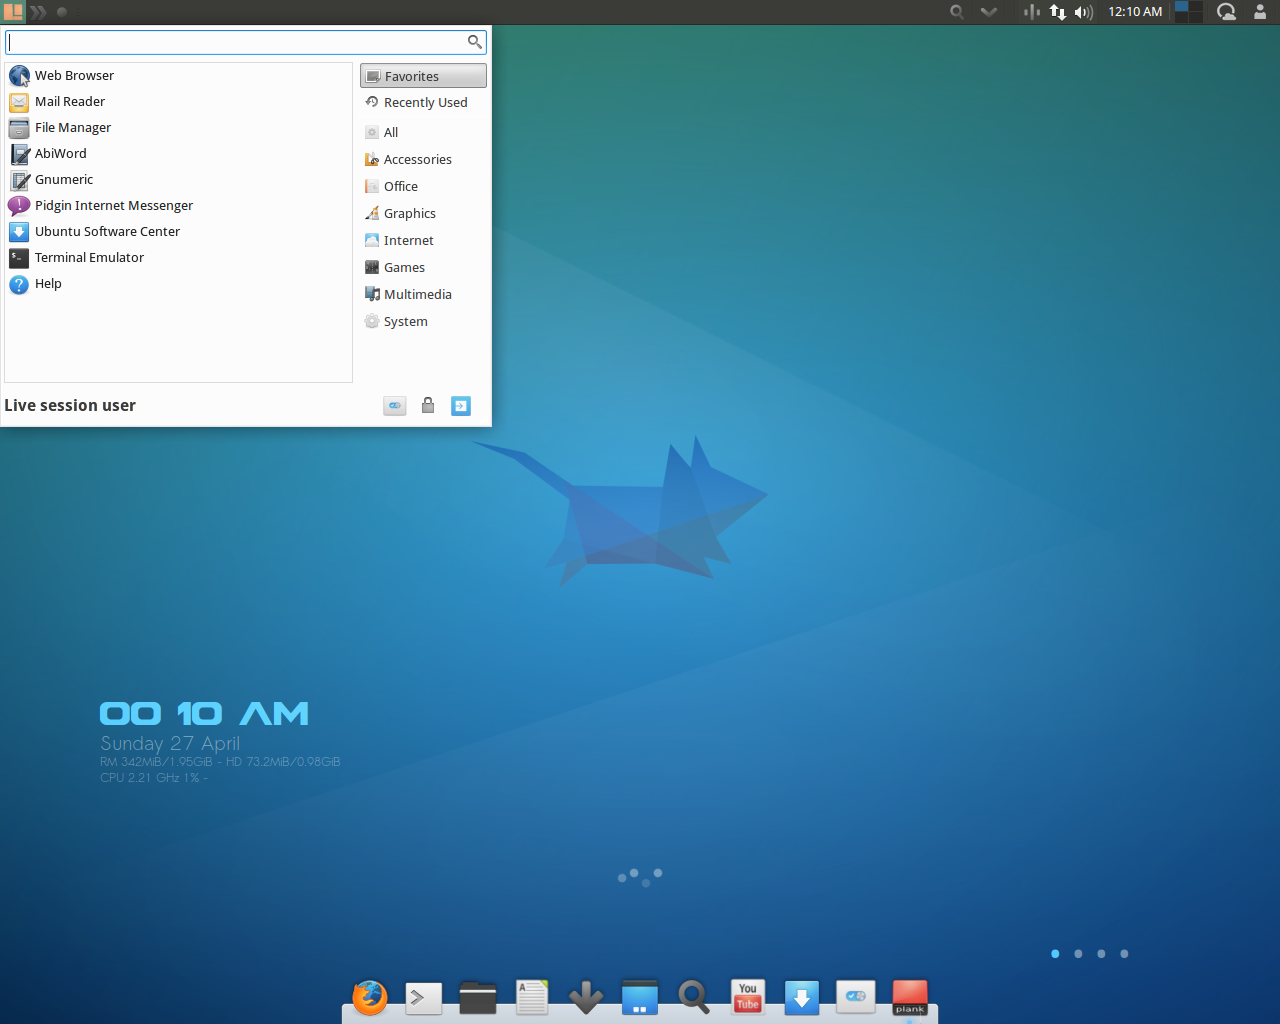This screenshot has height=1024, width=1280.
Task: Open the Accessories category
Action: point(423,159)
